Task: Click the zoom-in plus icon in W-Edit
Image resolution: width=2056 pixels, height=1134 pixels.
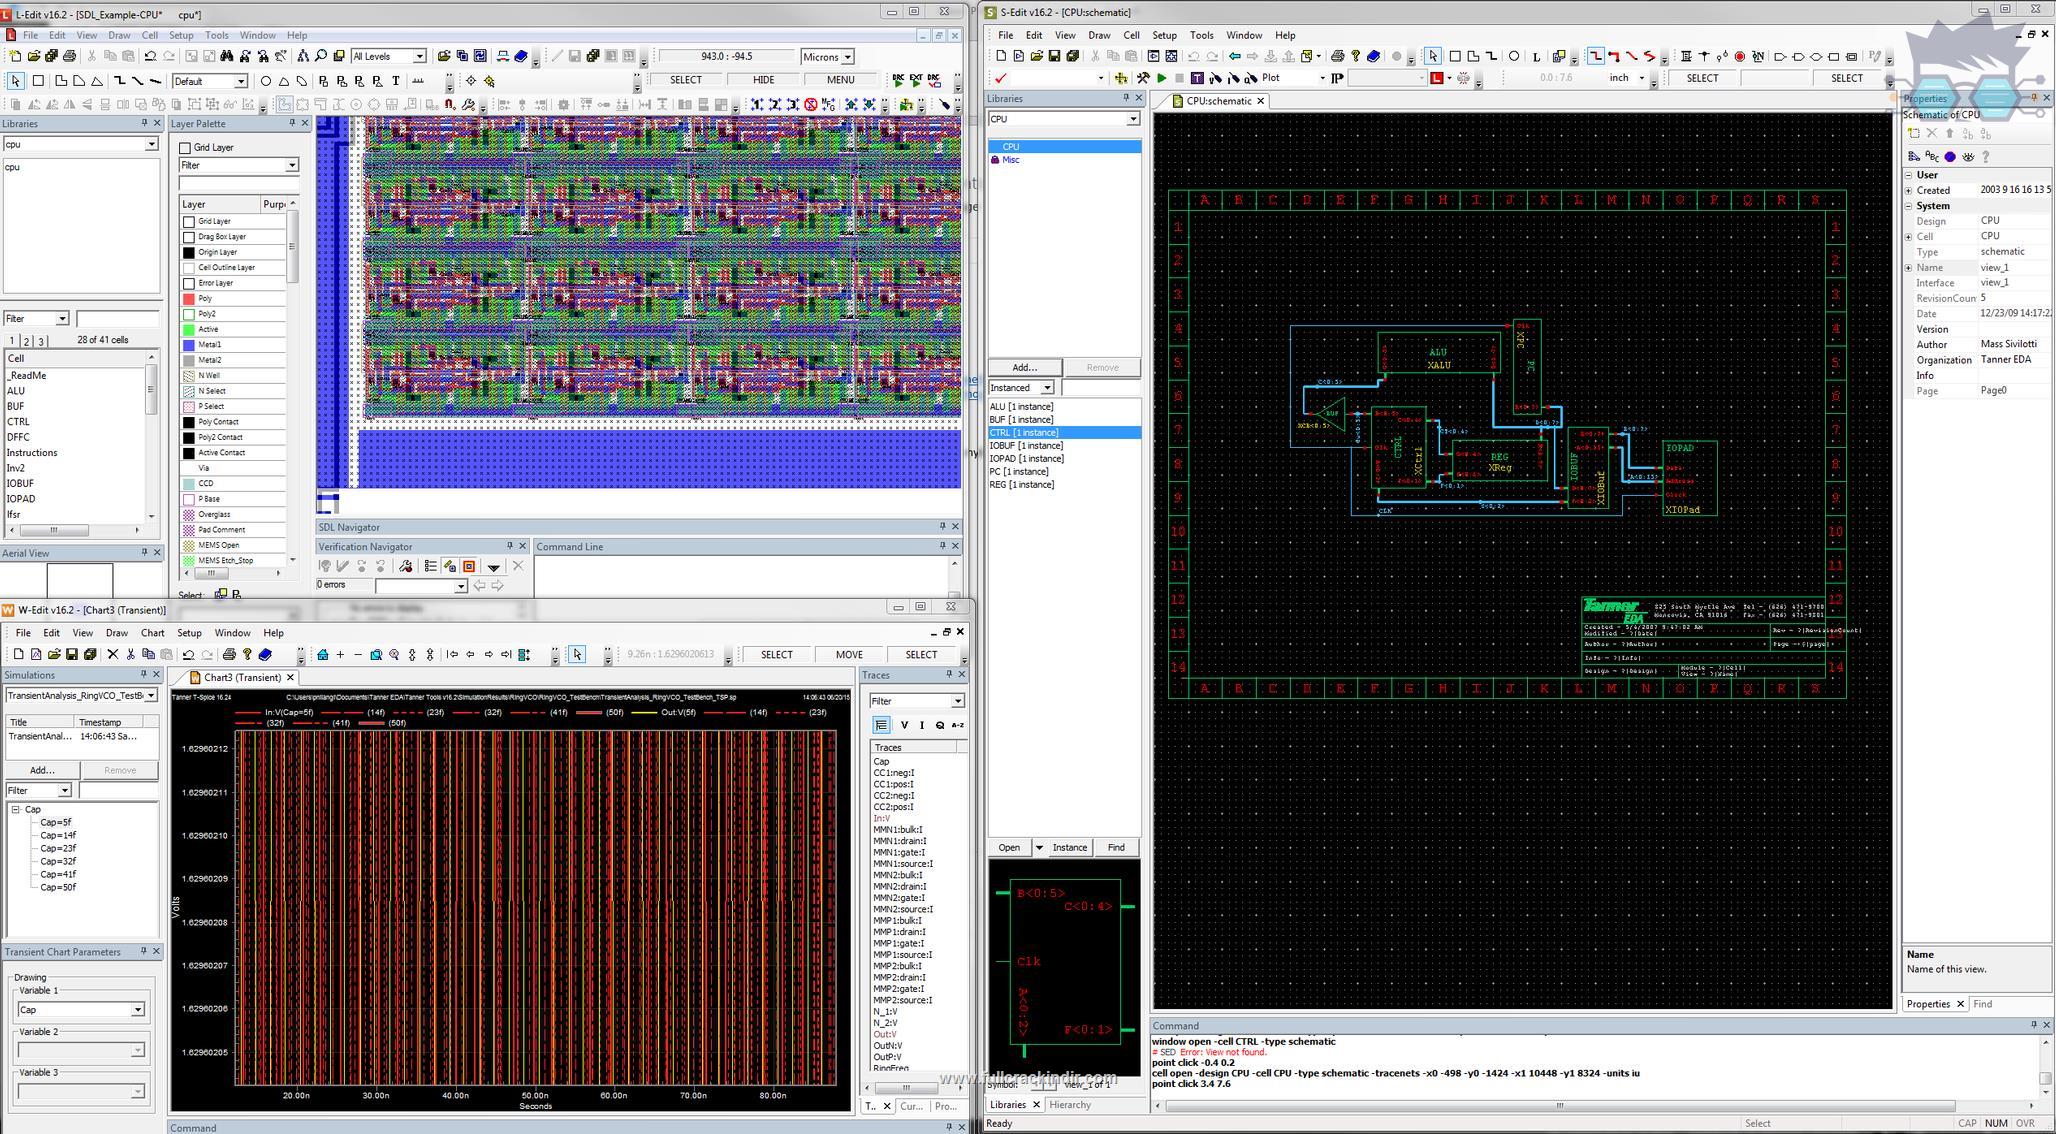Action: (340, 655)
